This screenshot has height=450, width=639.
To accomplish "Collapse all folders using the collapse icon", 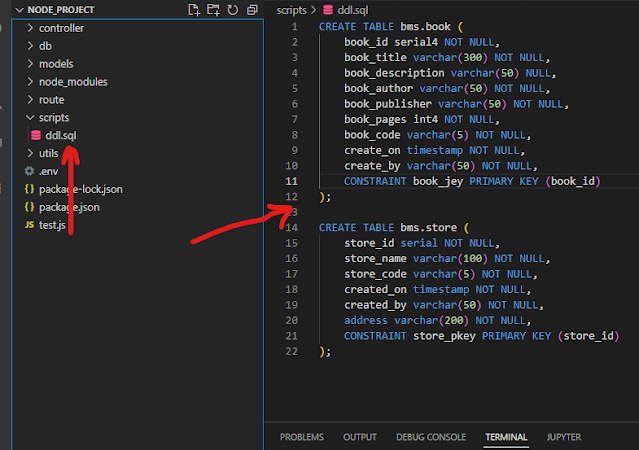I will point(252,10).
